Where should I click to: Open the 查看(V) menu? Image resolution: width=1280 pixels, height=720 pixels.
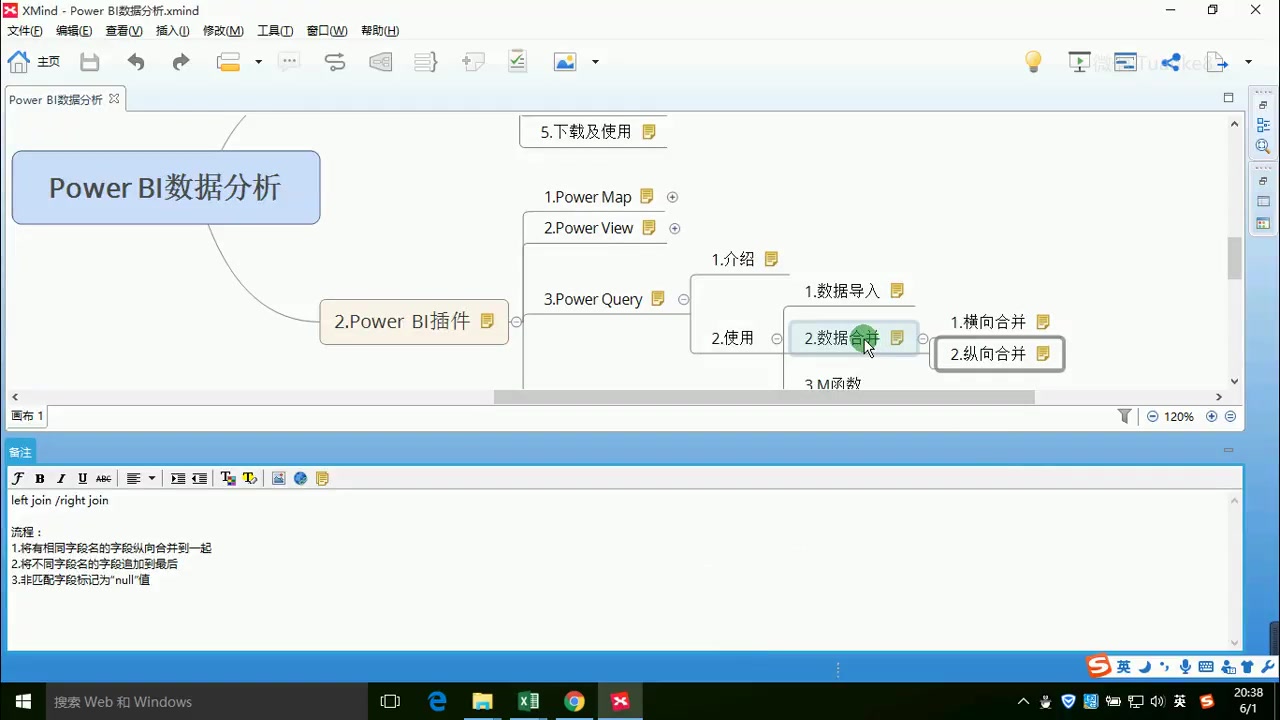tap(124, 31)
